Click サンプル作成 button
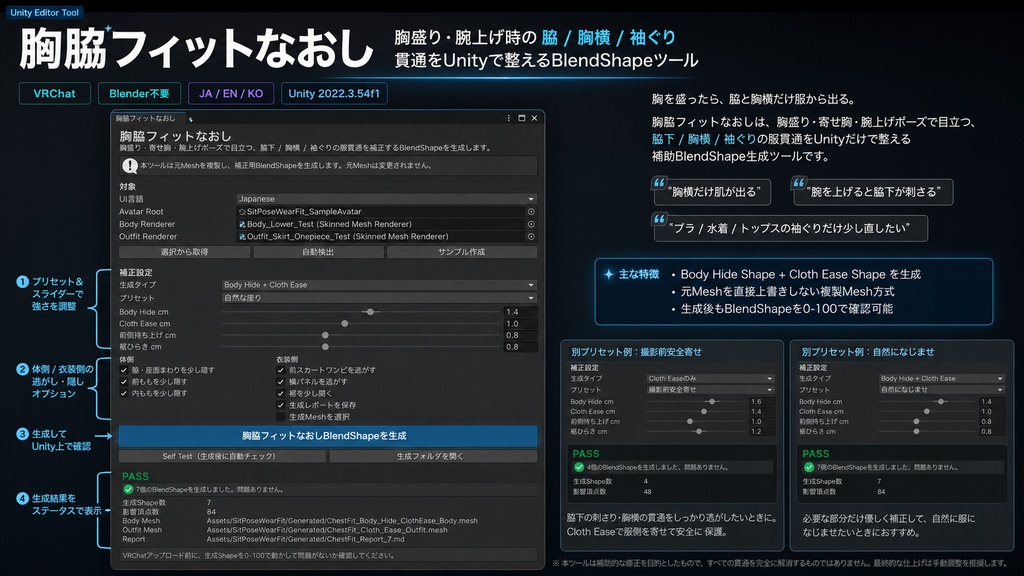1024x576 pixels. (462, 252)
